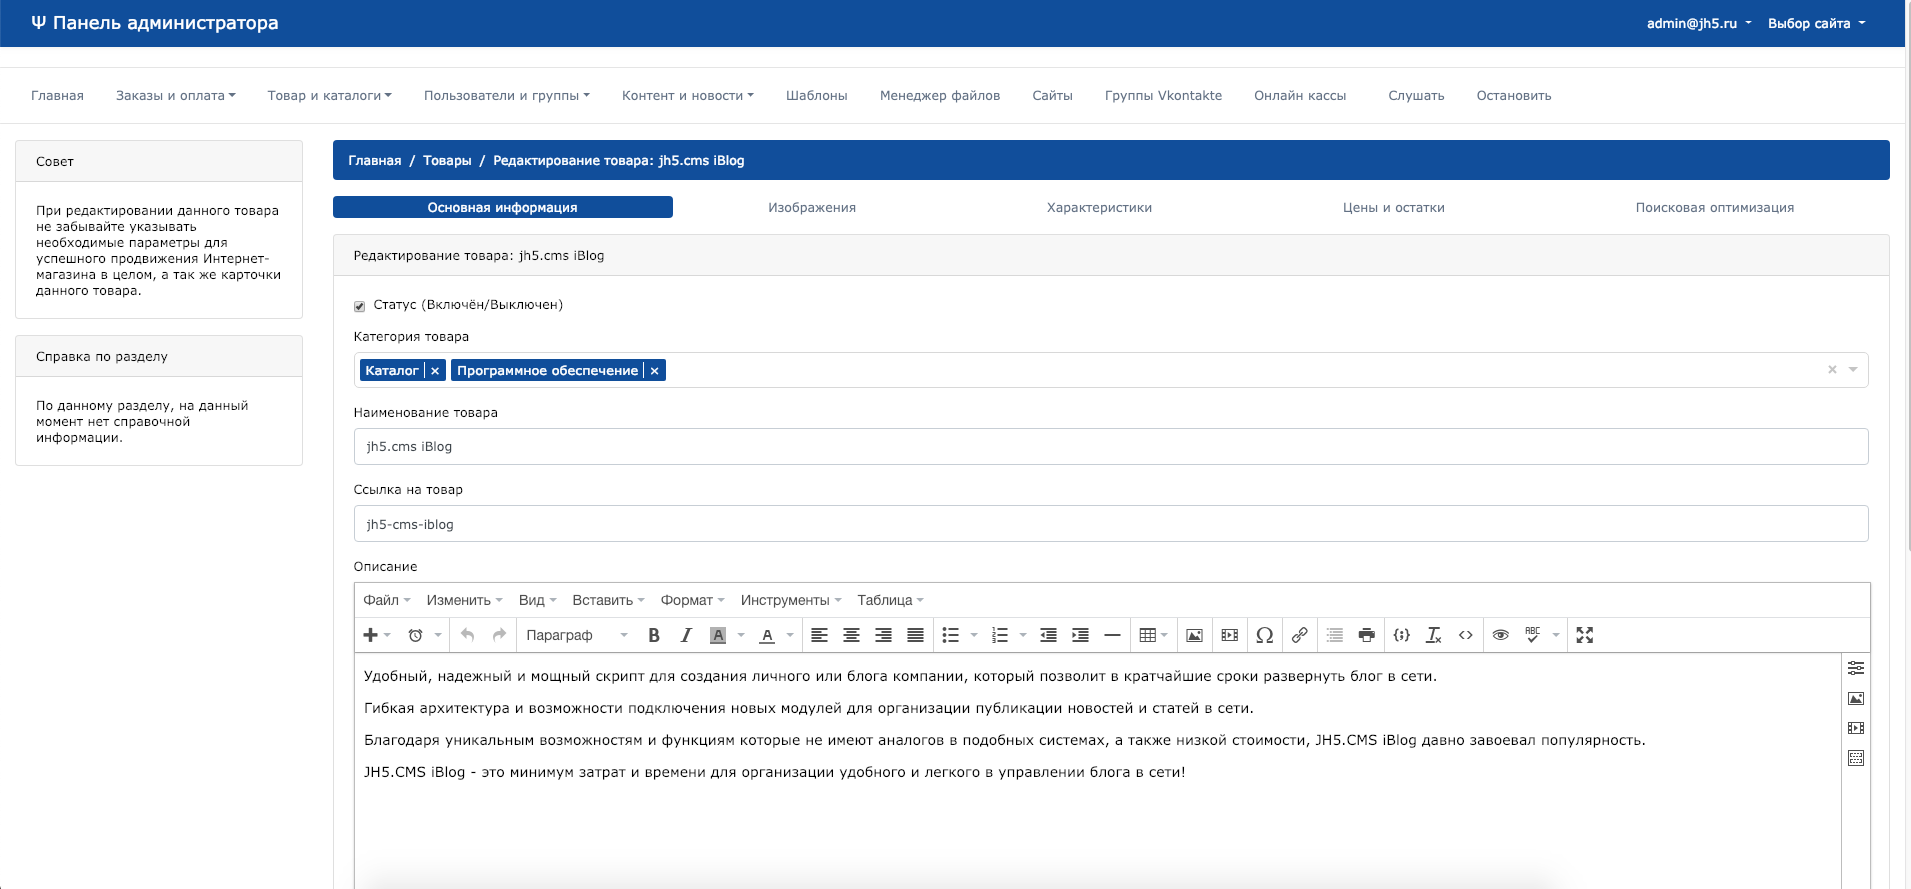The height and width of the screenshot is (889, 1911).
Task: Insert image using the toolbar picture icon
Action: 1194,635
